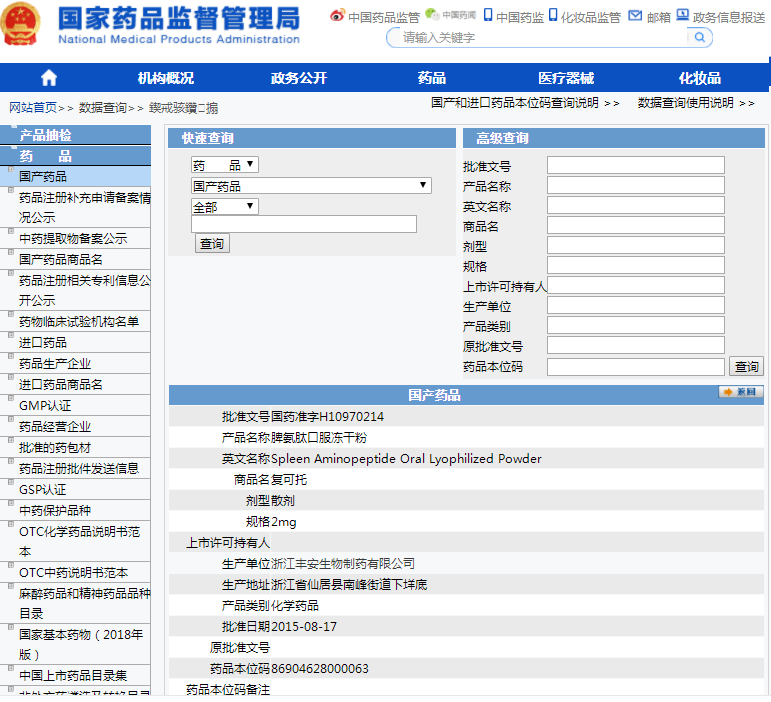The image size is (771, 702).
Task: Open the 机构概况 menu
Action: coord(166,78)
